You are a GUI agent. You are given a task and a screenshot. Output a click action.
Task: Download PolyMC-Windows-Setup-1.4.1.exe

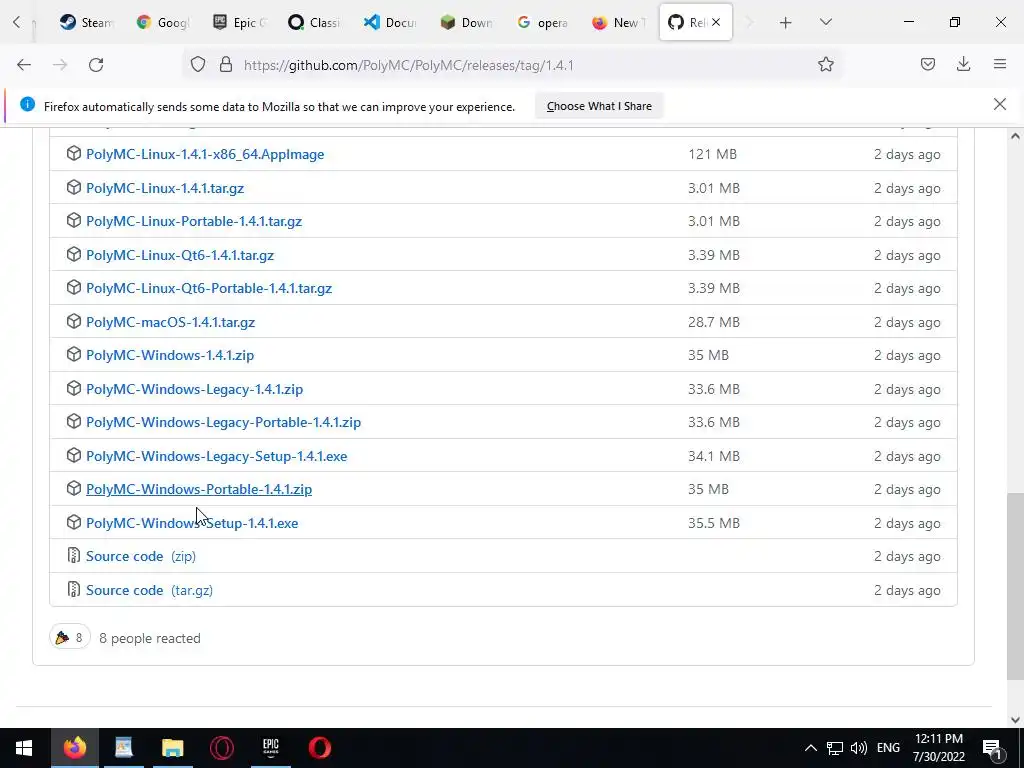(x=192, y=523)
